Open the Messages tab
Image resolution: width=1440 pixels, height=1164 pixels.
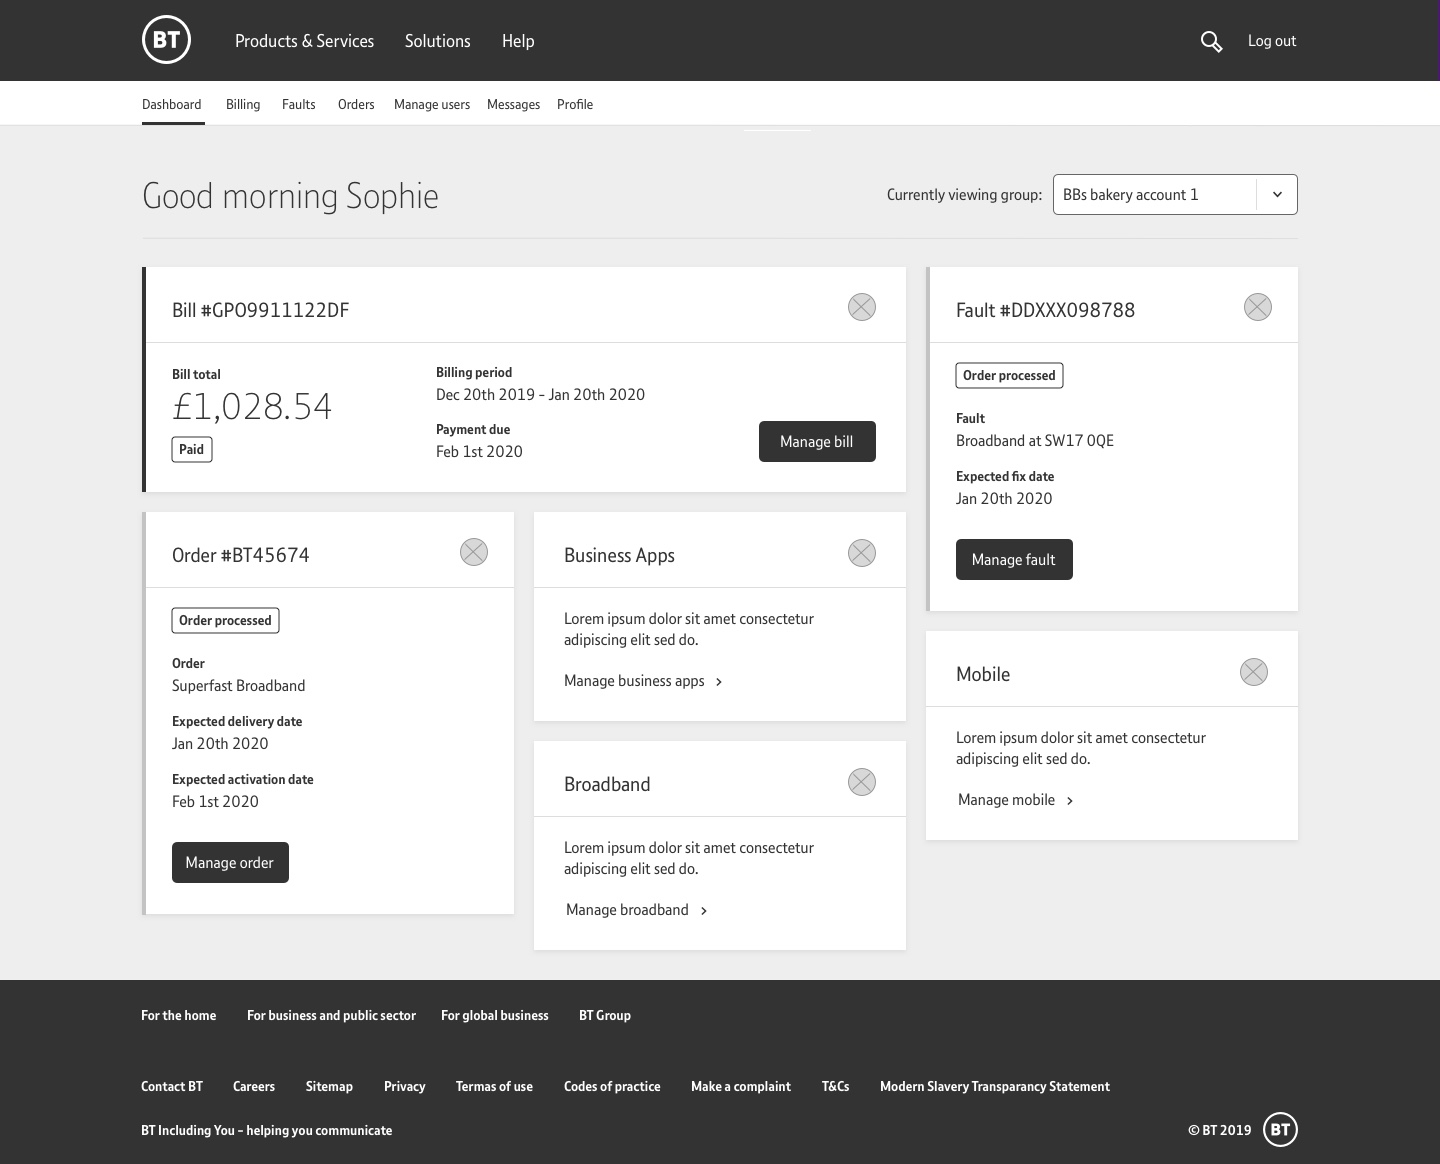(513, 104)
